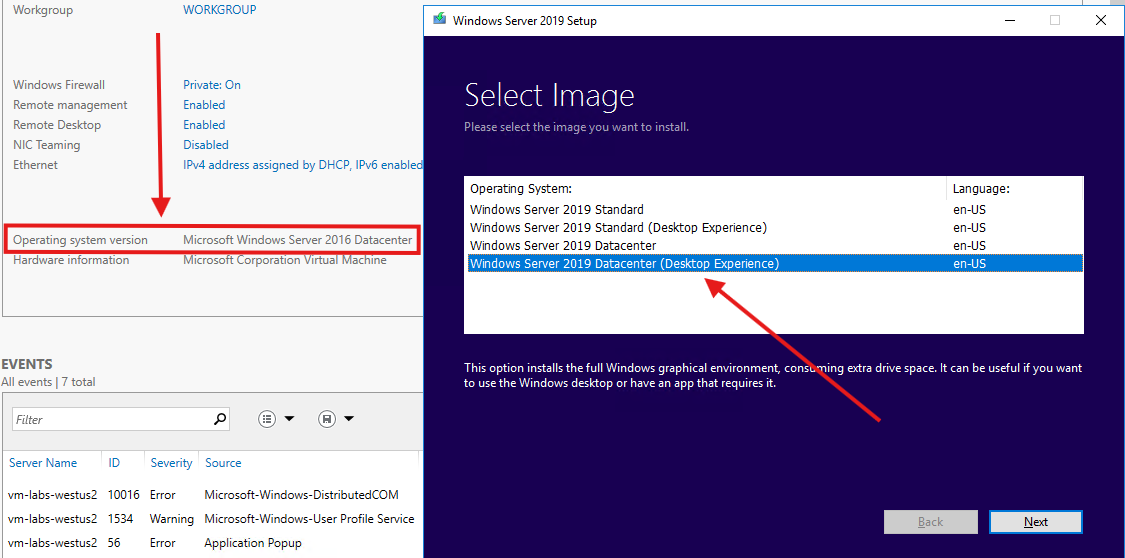Click the Windows Server 2019 Setup title icon
The width and height of the screenshot is (1125, 558).
click(x=438, y=20)
